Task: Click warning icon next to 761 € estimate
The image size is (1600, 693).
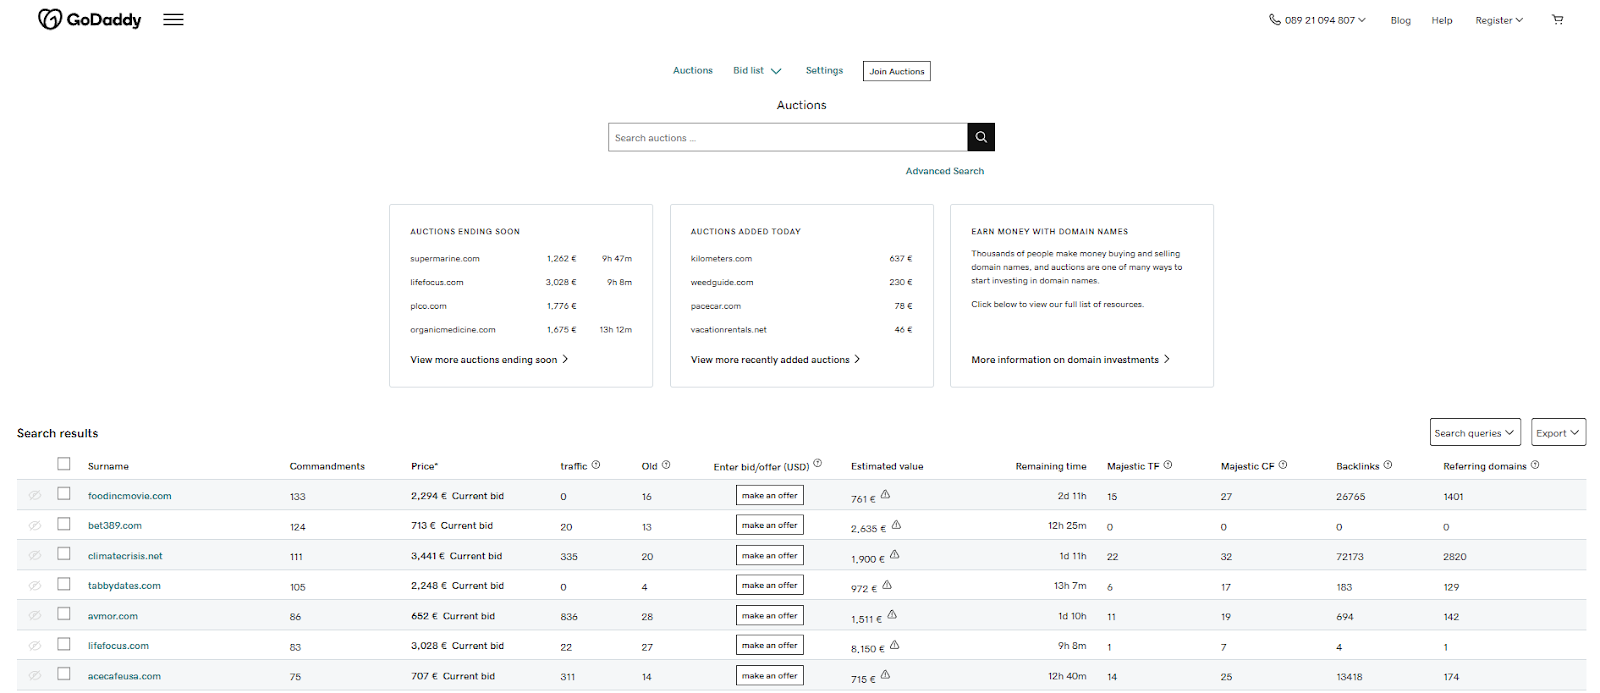Action: (886, 495)
